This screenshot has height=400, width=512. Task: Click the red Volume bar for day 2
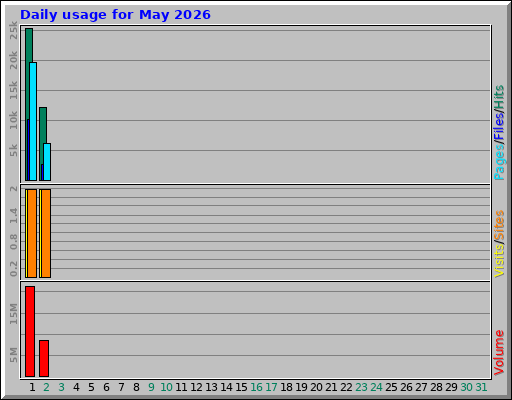point(44,358)
